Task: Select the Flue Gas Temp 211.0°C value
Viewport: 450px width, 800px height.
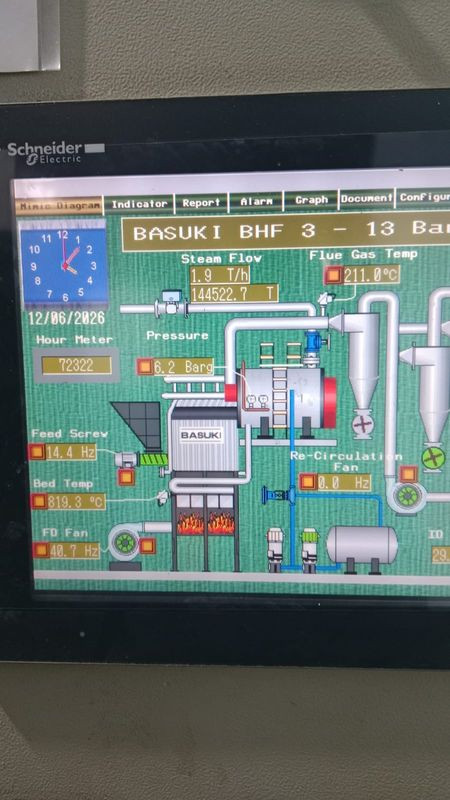Action: click(x=370, y=276)
